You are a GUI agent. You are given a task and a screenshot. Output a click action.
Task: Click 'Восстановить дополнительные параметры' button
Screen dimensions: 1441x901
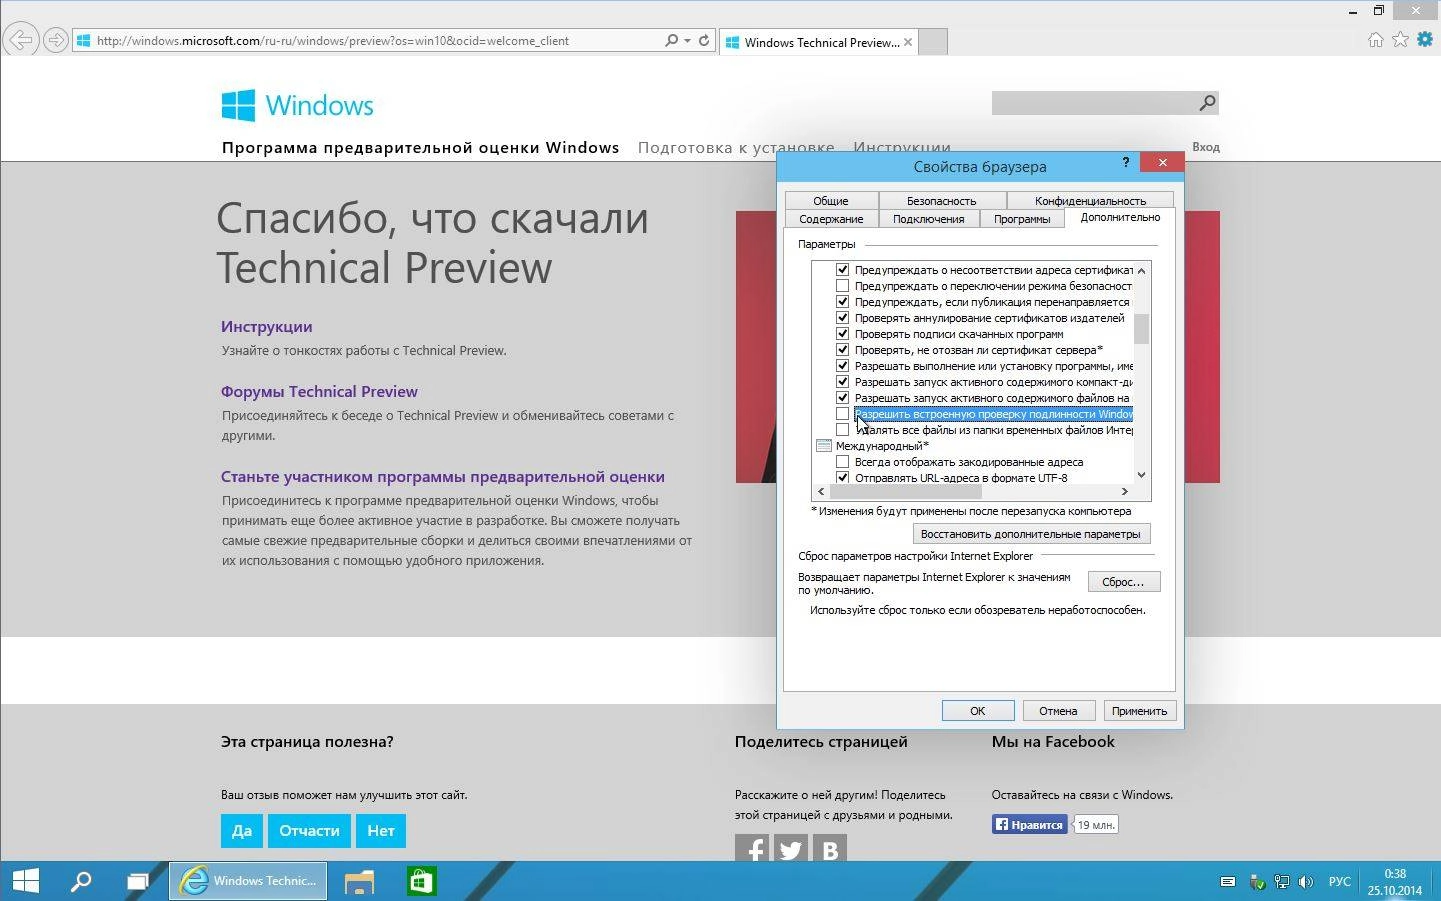[1030, 534]
